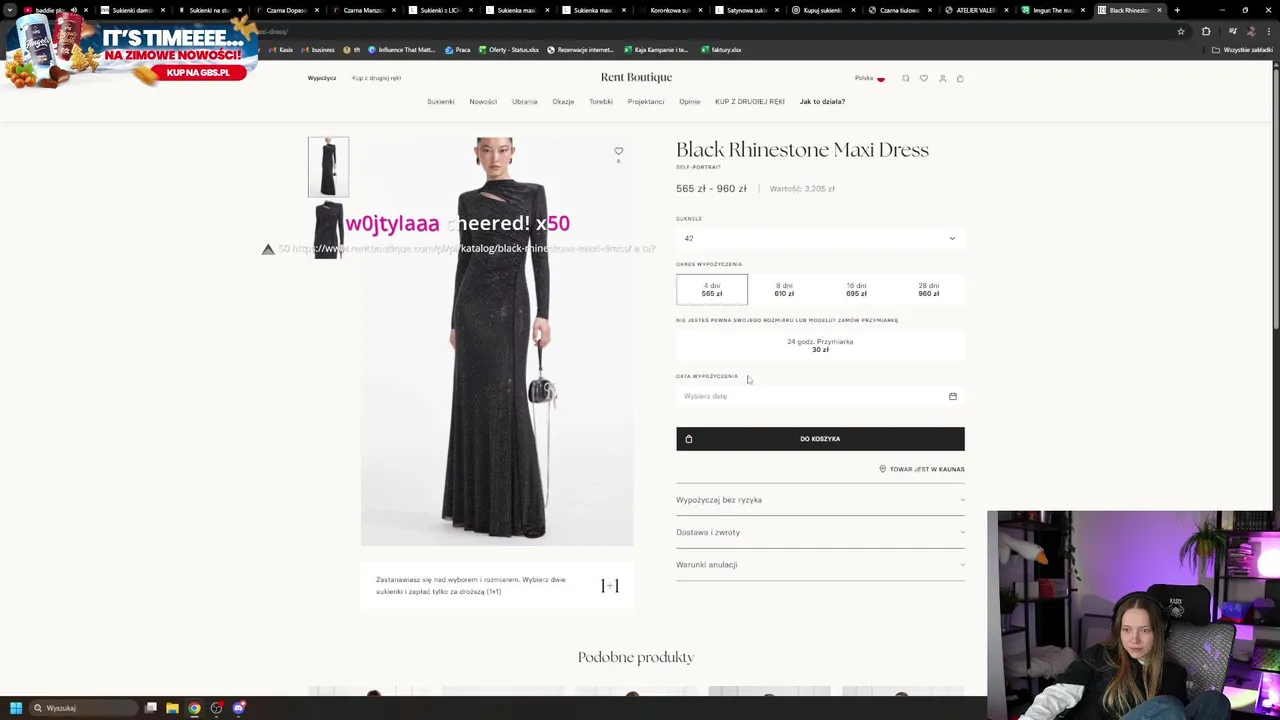Open the Kaxix bookmark
The height and width of the screenshot is (720, 1280).
coord(281,49)
